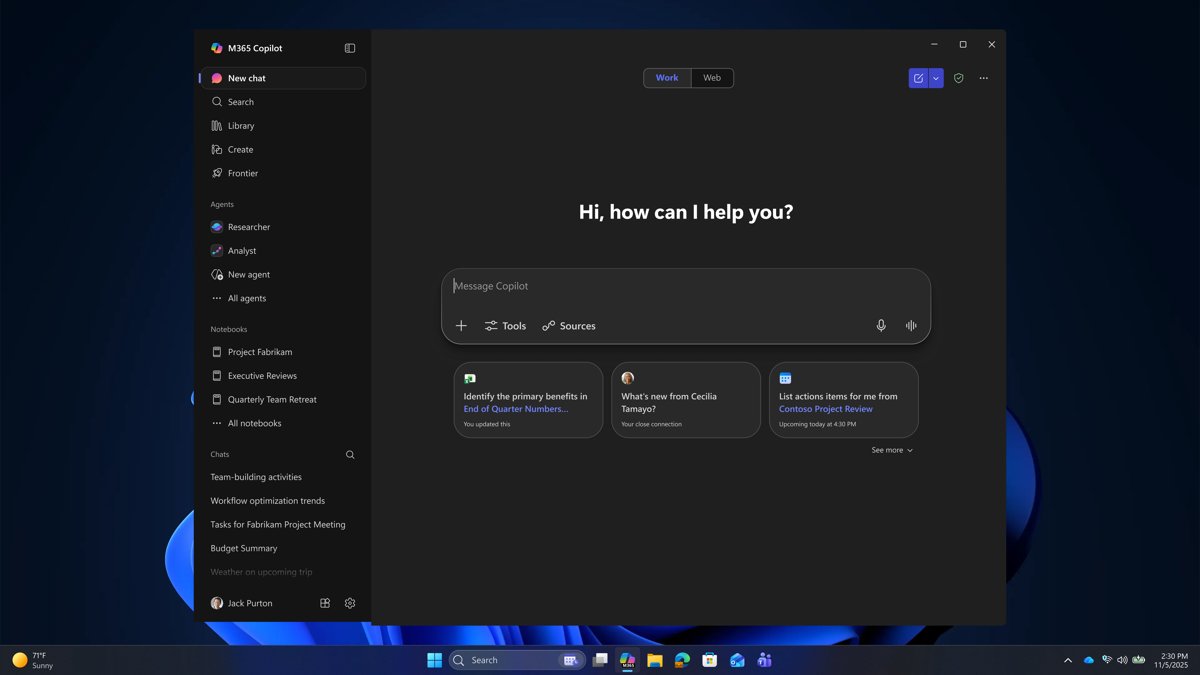
Task: Open Jack Purton profile
Action: 242,603
